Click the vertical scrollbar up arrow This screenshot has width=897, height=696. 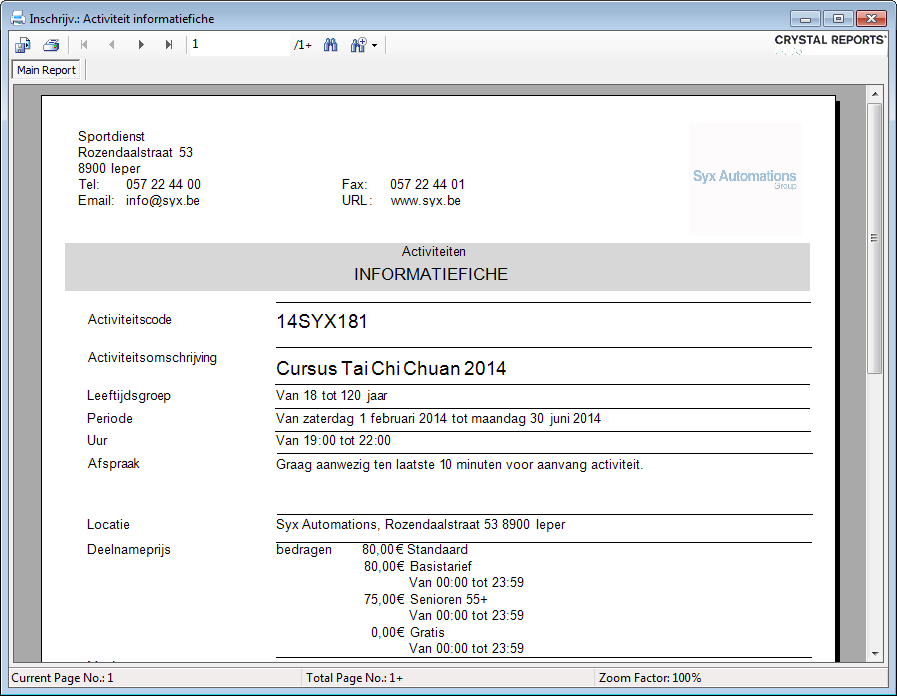tap(875, 94)
